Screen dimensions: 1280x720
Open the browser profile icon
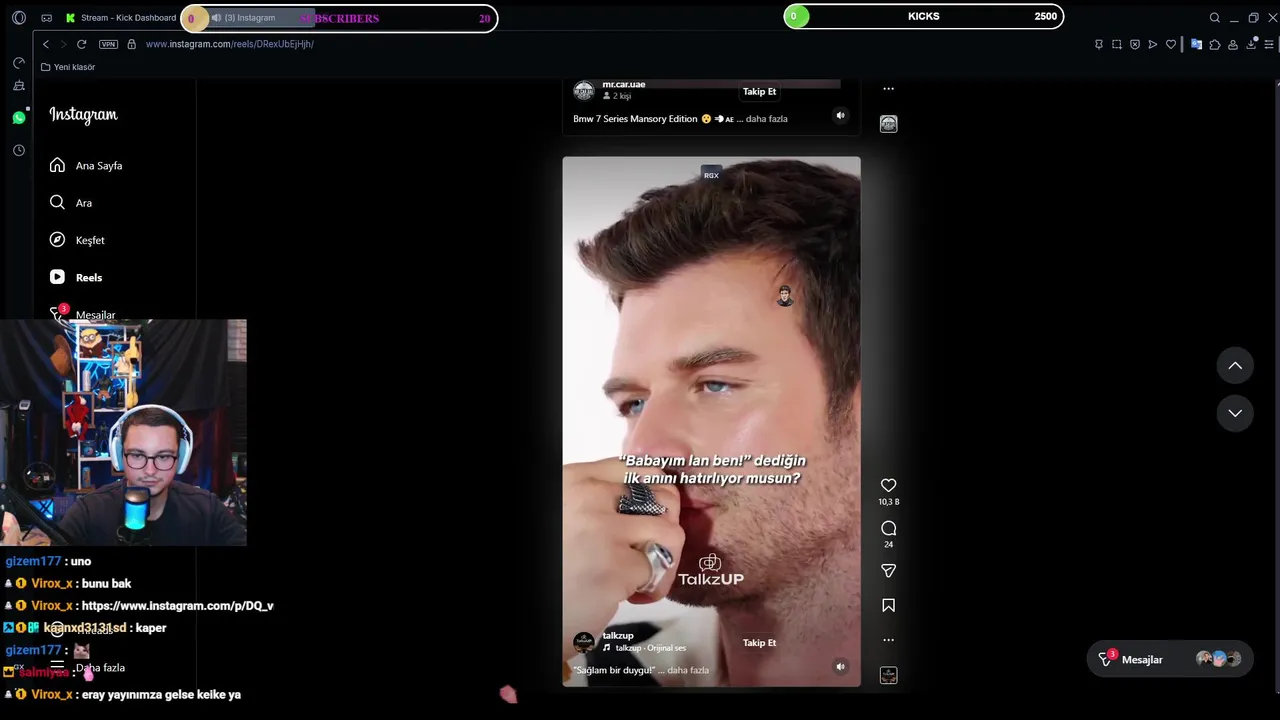1233,44
